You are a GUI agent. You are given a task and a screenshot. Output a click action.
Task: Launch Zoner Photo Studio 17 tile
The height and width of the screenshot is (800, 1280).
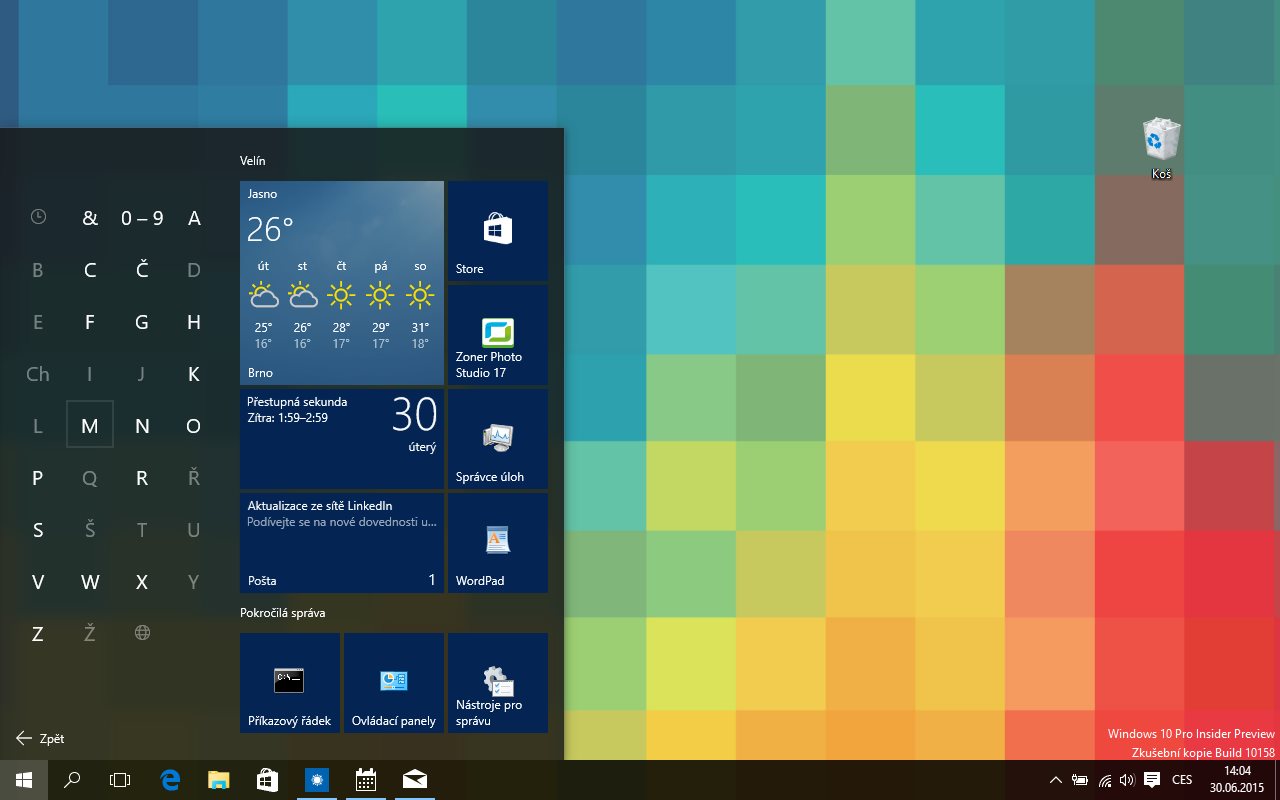coord(498,335)
